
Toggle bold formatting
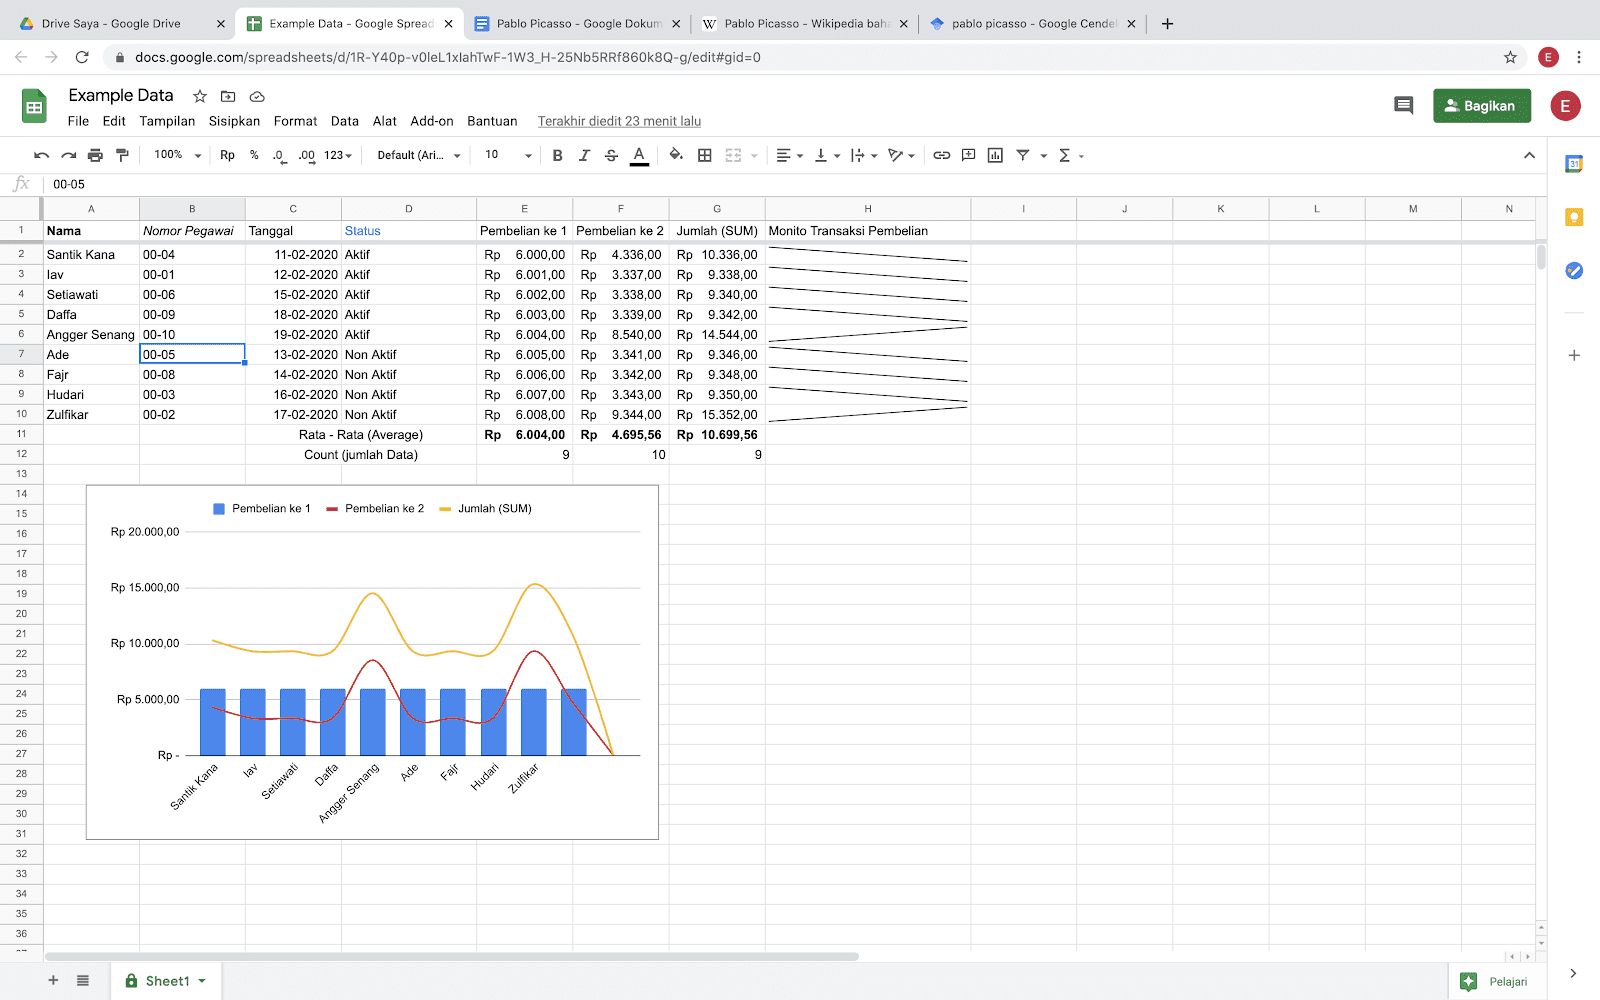(x=557, y=155)
